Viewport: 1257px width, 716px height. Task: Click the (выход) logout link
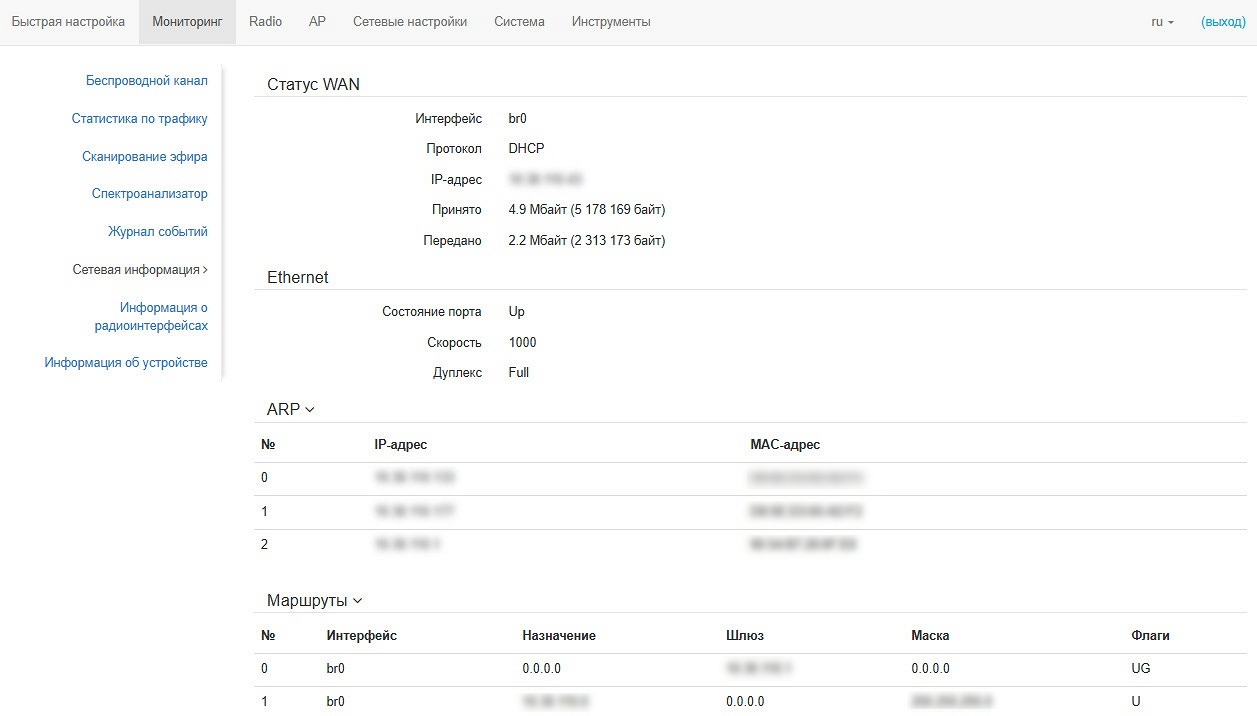[1223, 21]
